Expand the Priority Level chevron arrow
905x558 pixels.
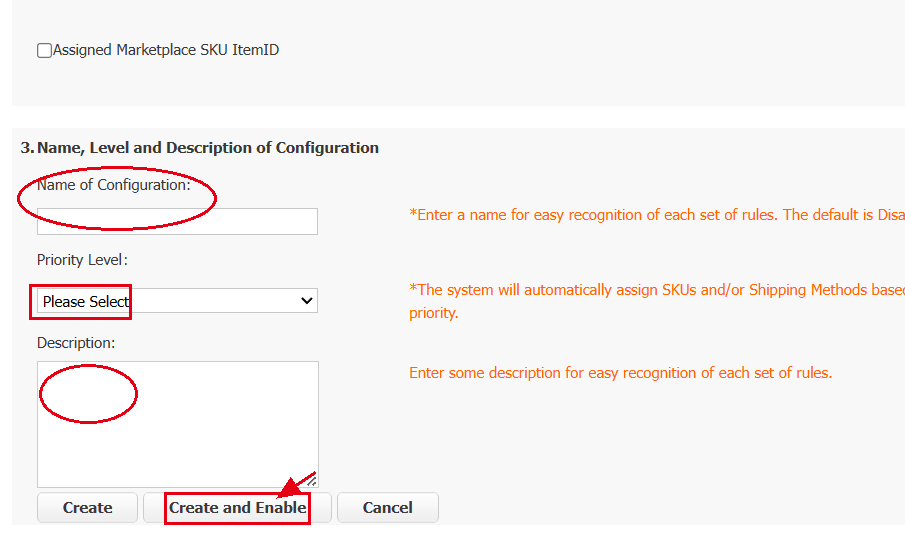tap(306, 301)
